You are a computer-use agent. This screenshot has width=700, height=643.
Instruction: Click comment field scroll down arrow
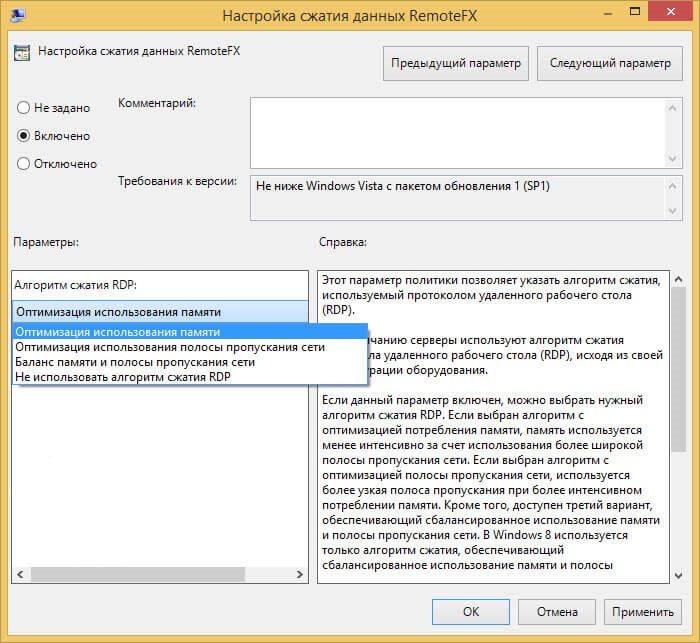[673, 159]
